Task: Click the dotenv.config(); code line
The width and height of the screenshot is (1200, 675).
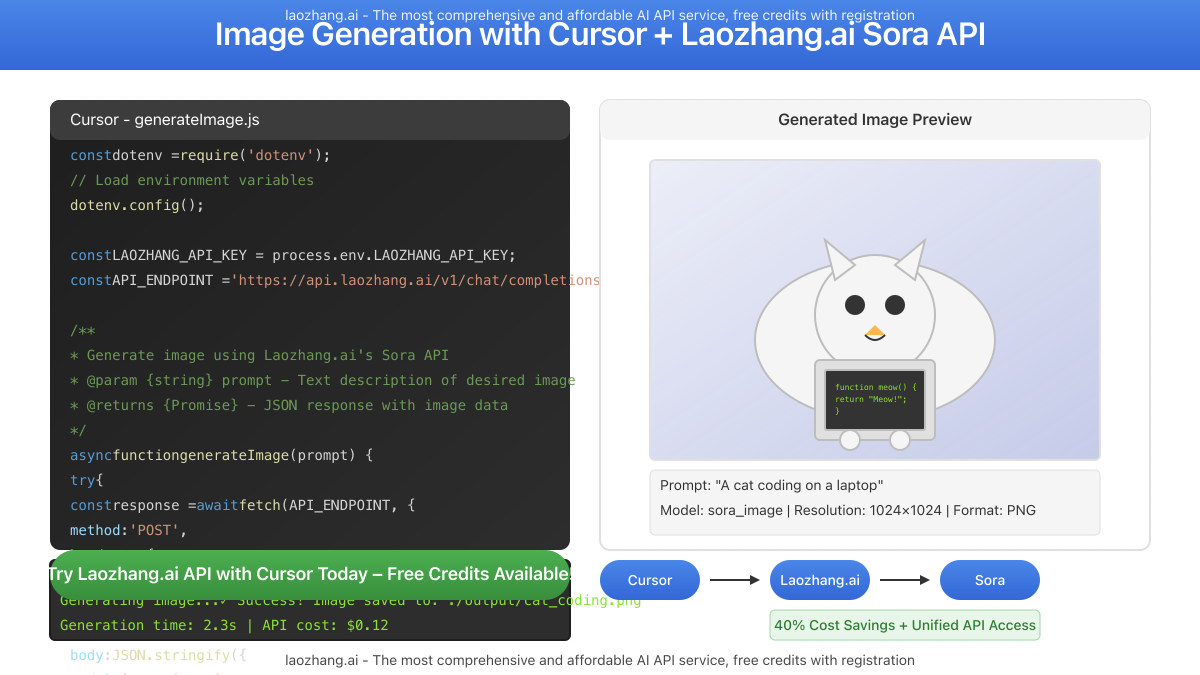Action: click(137, 205)
